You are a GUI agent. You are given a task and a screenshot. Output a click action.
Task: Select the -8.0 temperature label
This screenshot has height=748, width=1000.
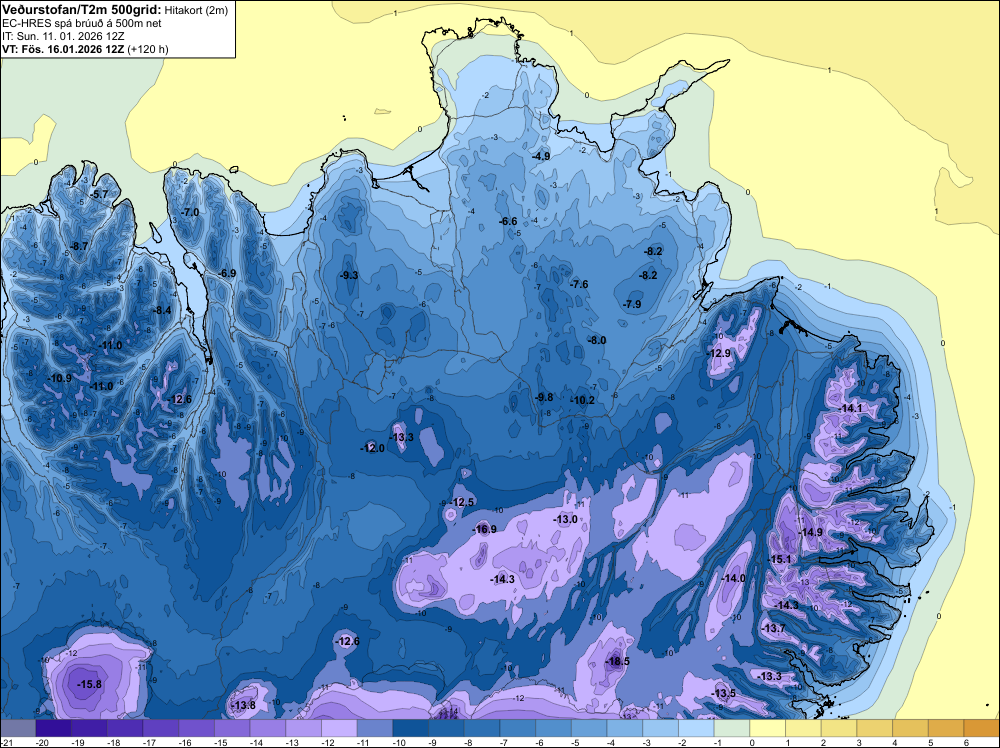(x=597, y=341)
